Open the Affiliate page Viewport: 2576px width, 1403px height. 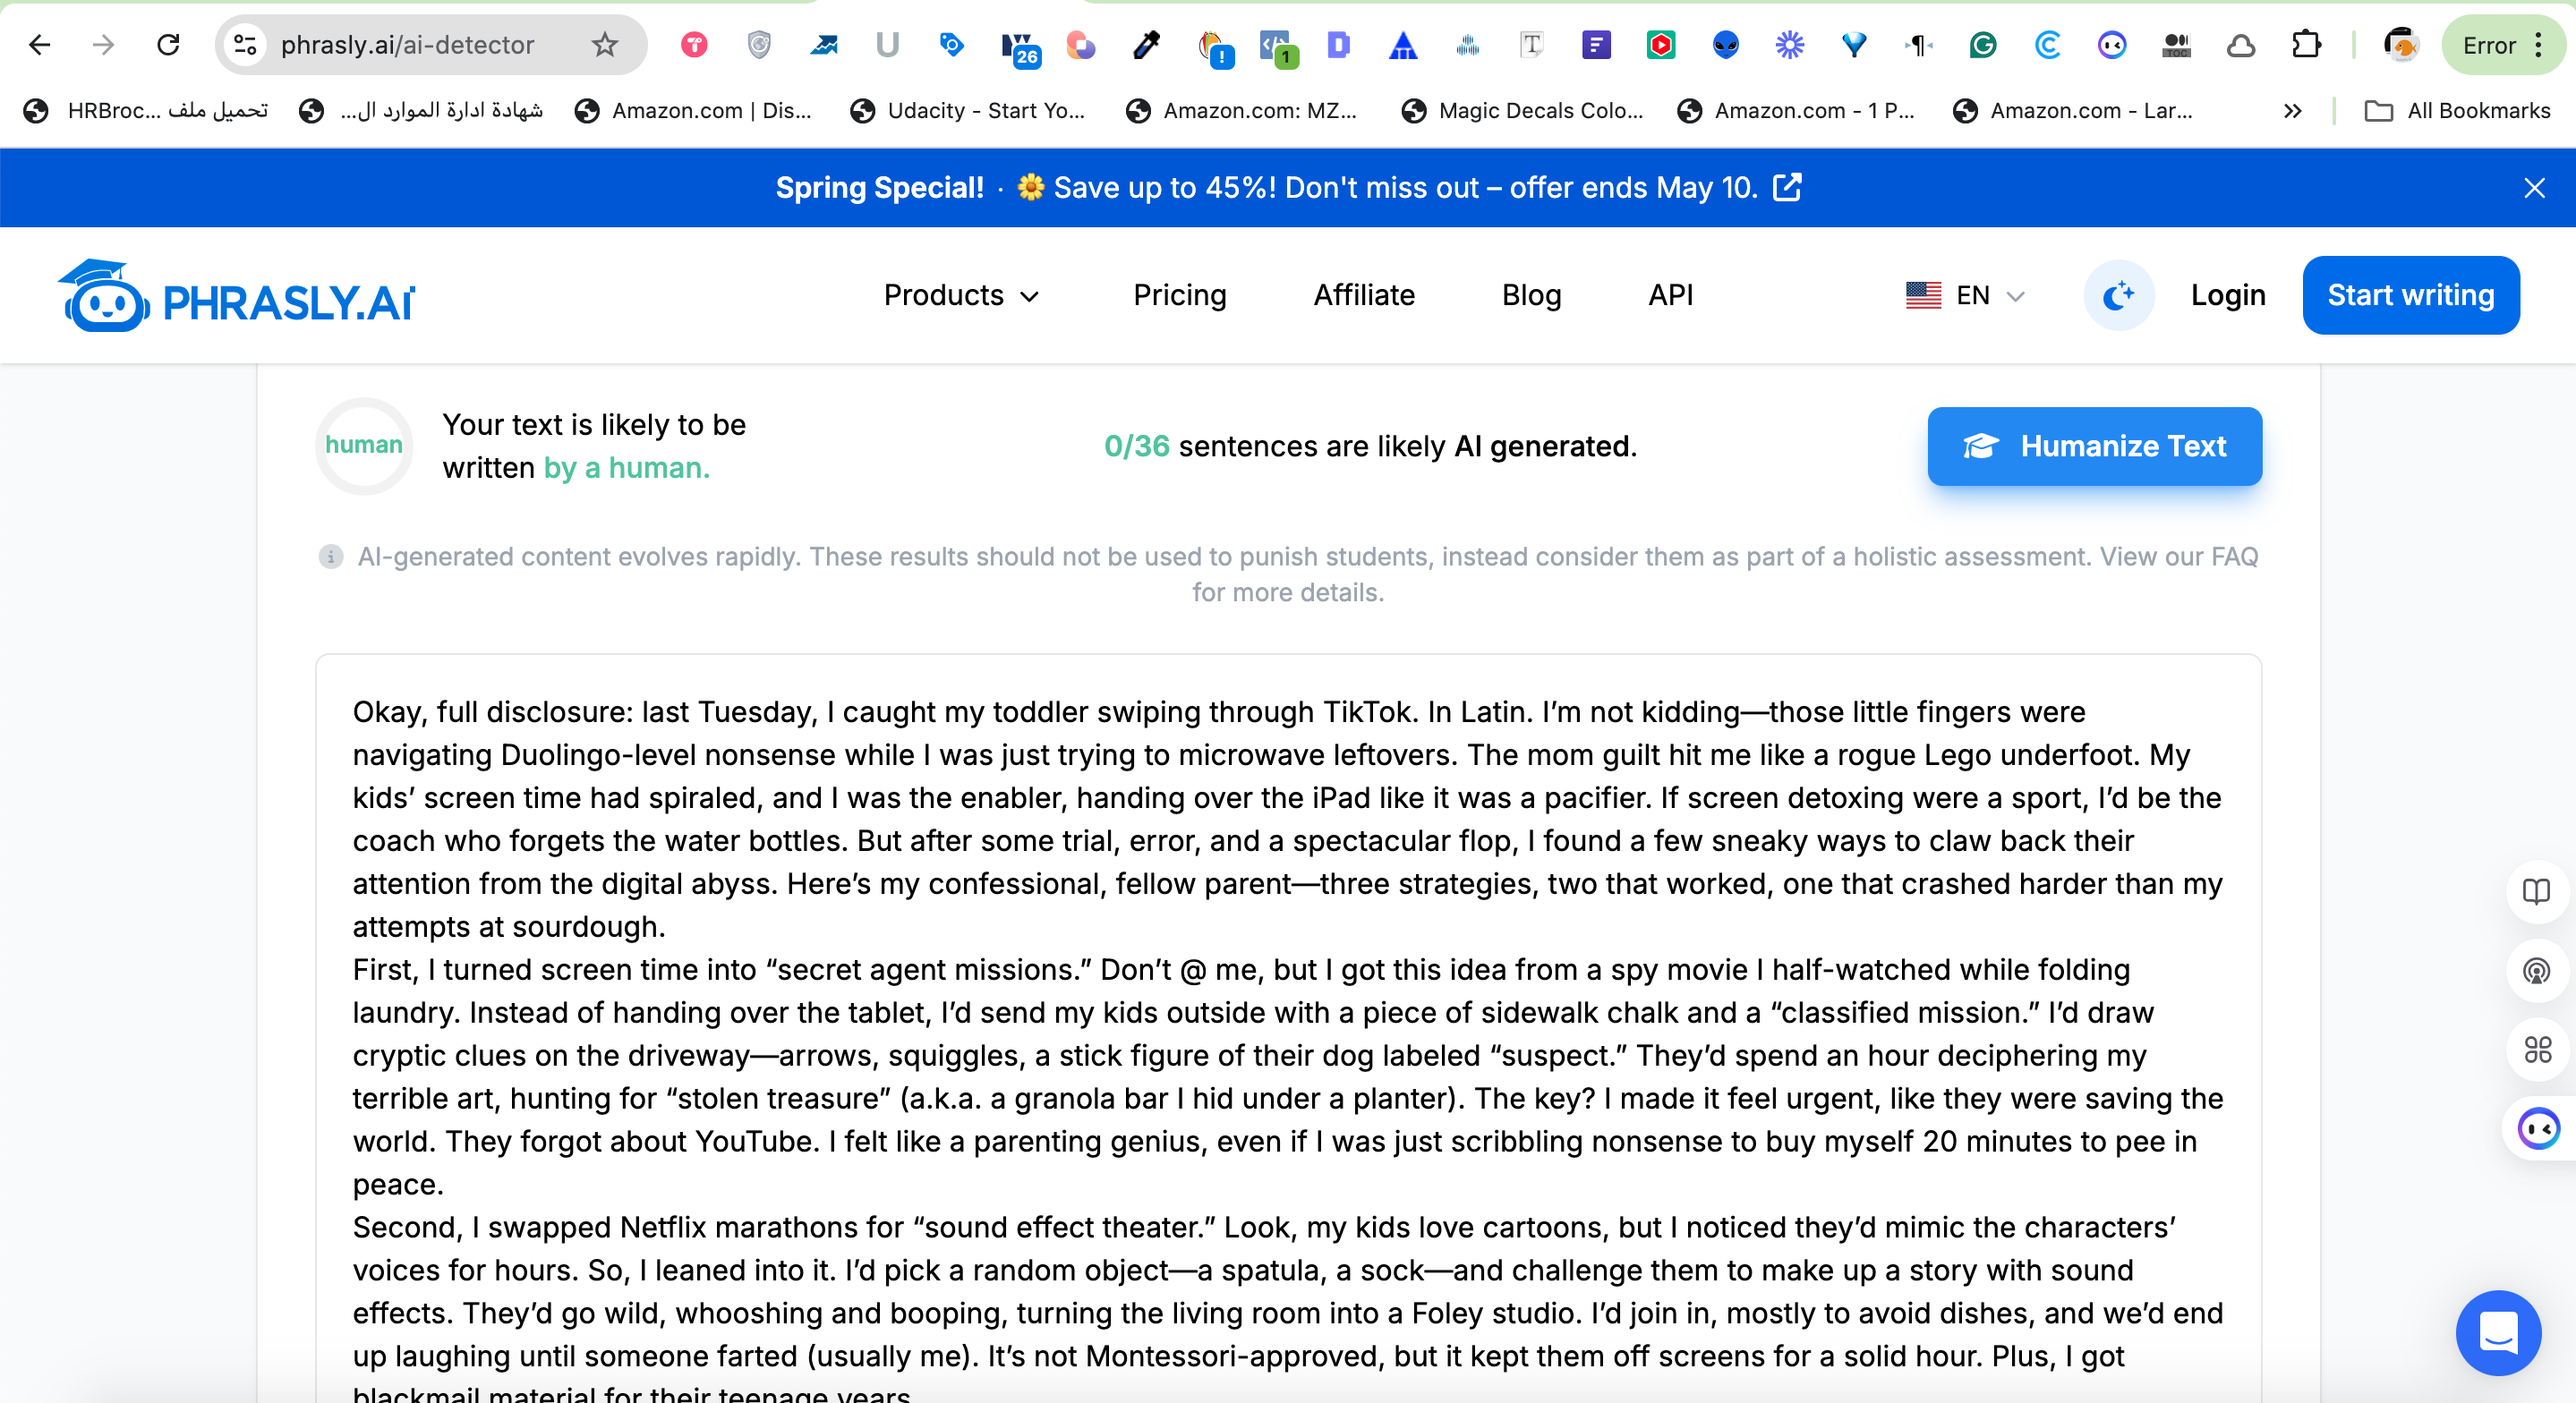pyautogui.click(x=1364, y=296)
